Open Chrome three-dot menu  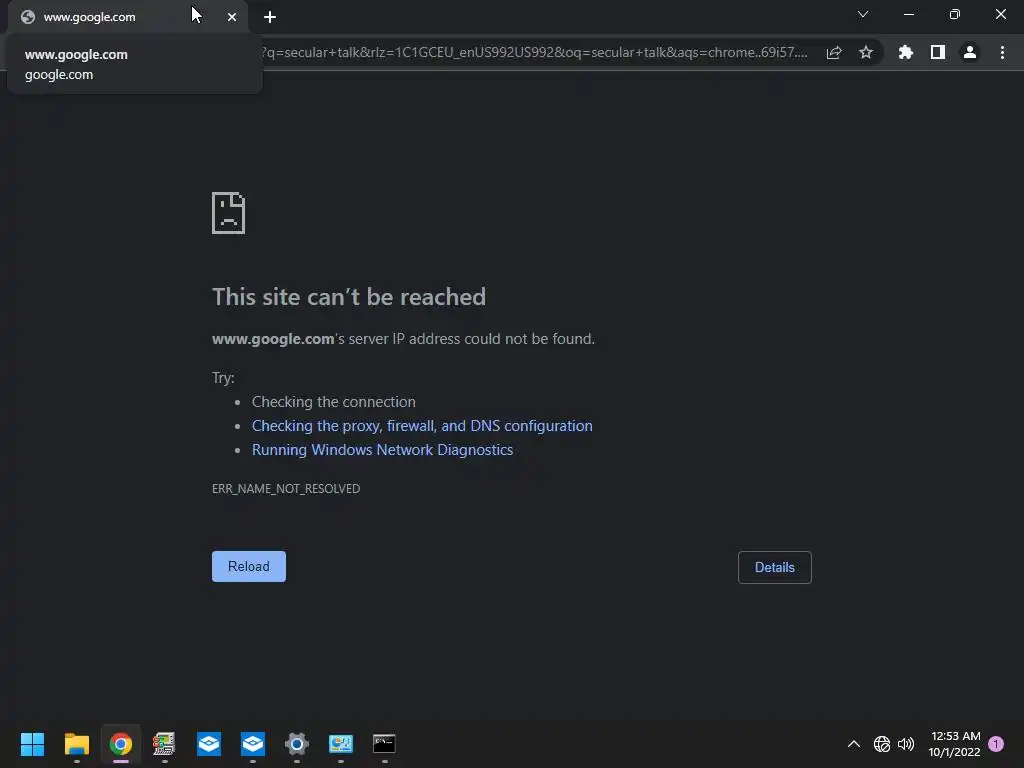[1002, 52]
